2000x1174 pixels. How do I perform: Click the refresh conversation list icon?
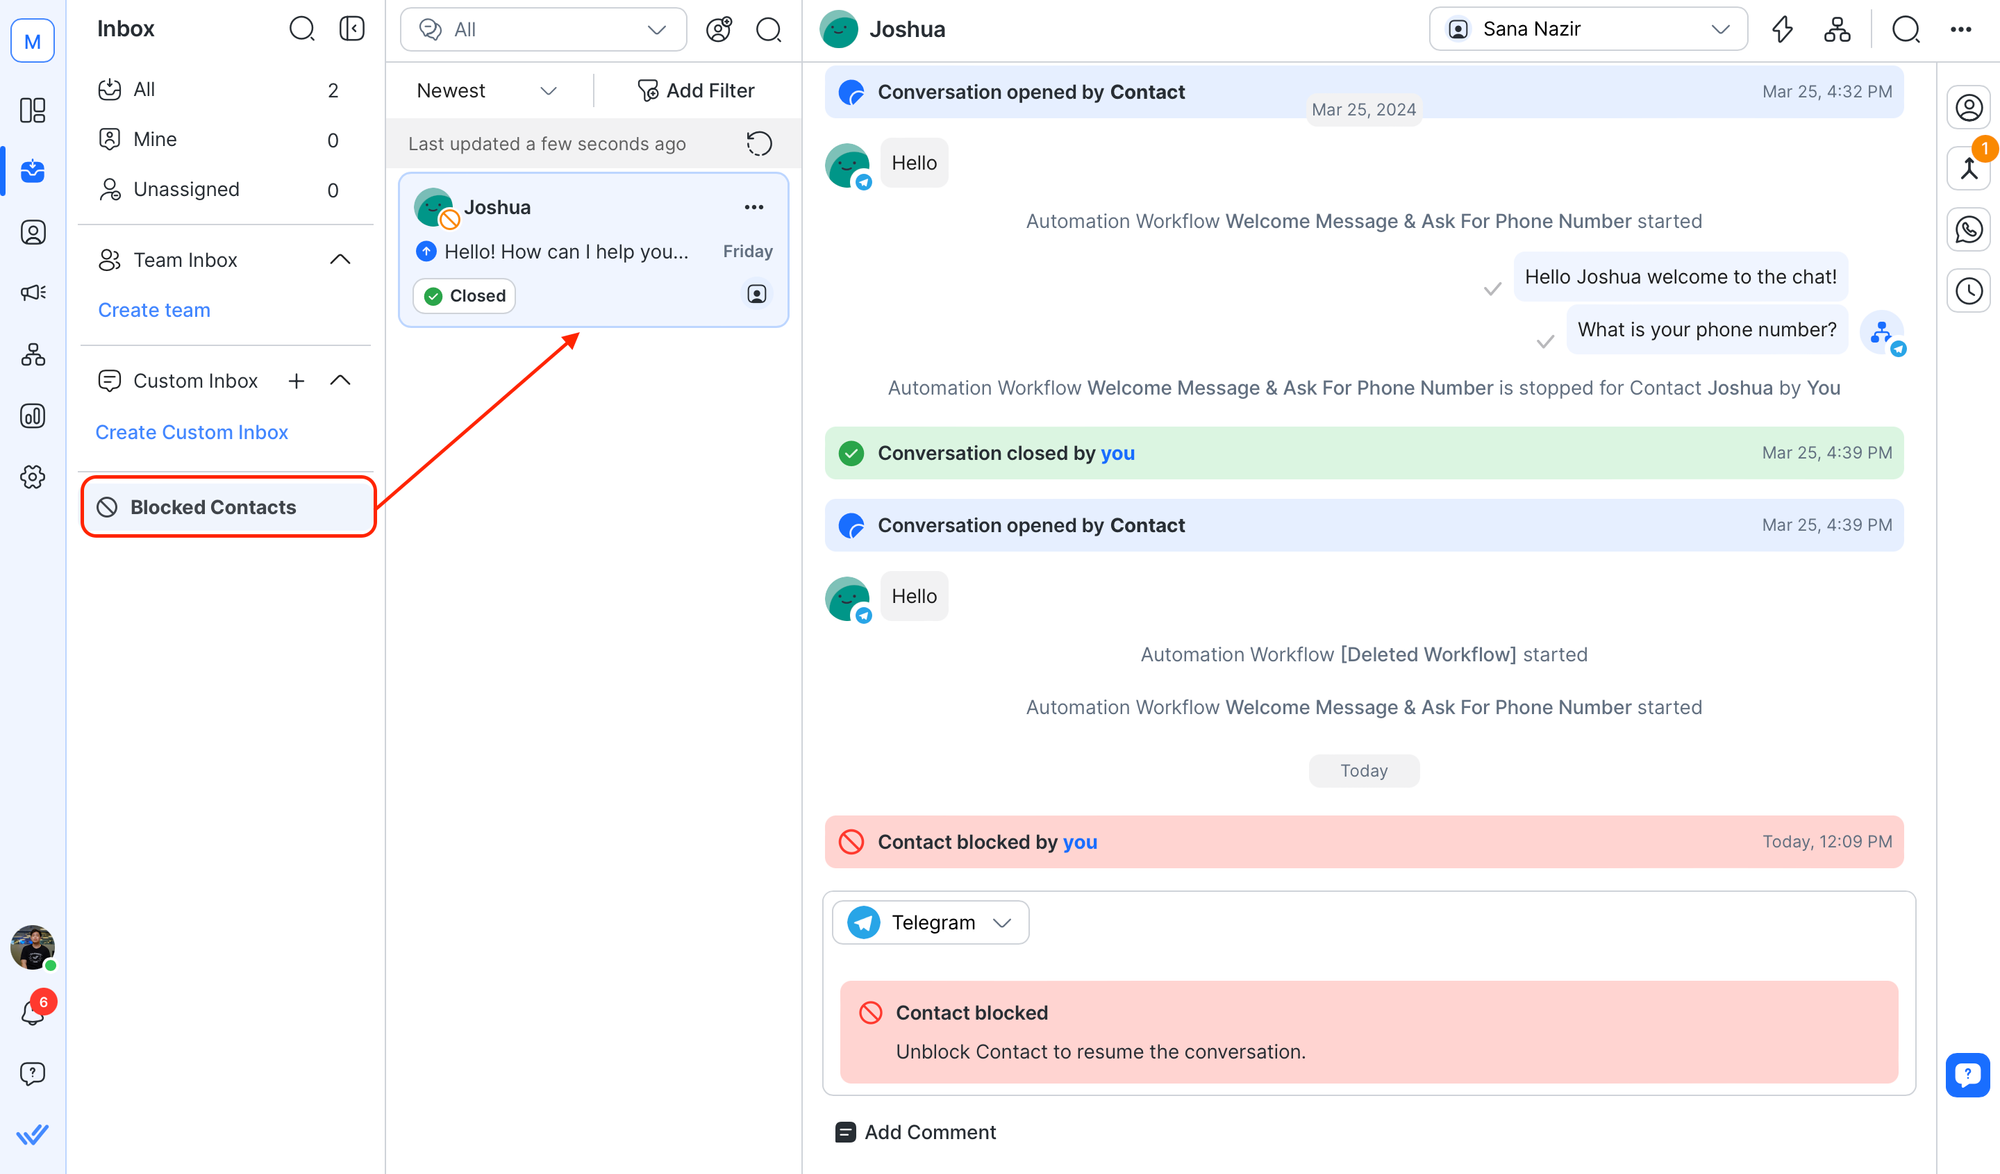point(759,144)
